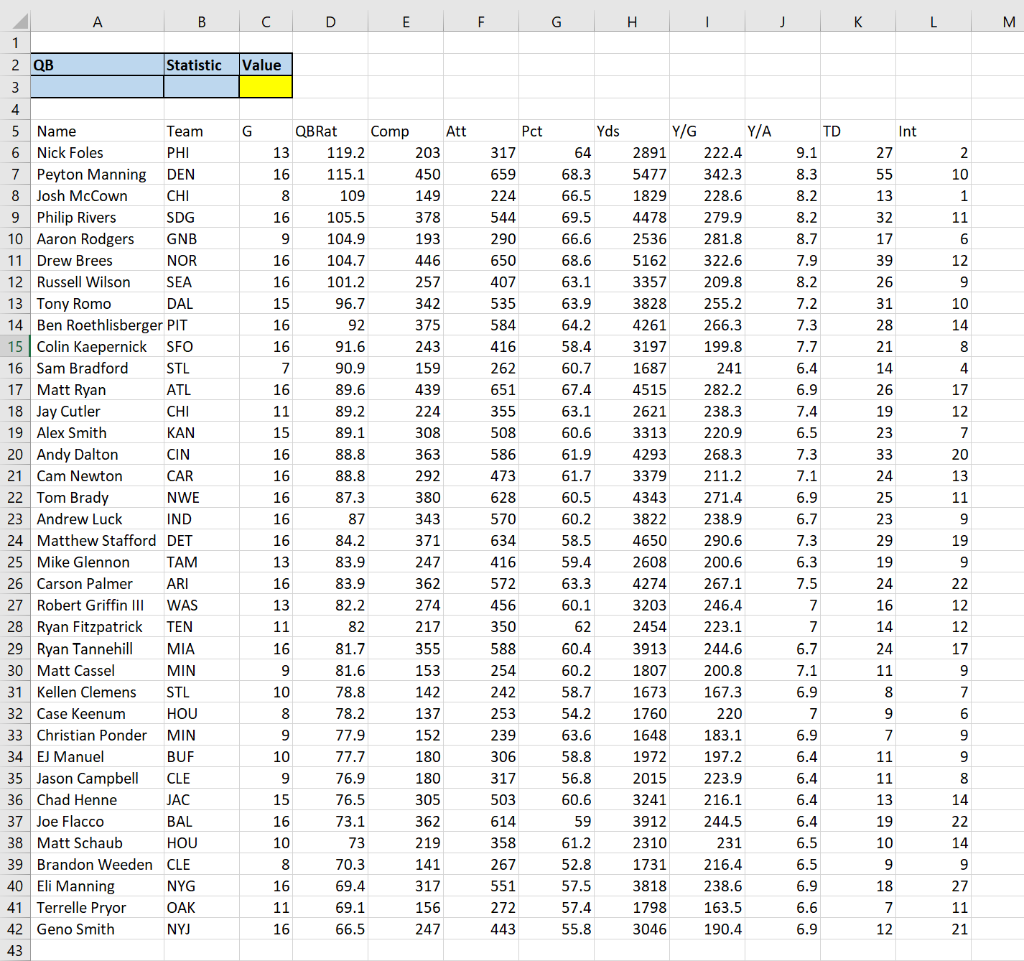This screenshot has width=1024, height=961.
Task: Click the Att column label
Action: point(456,131)
